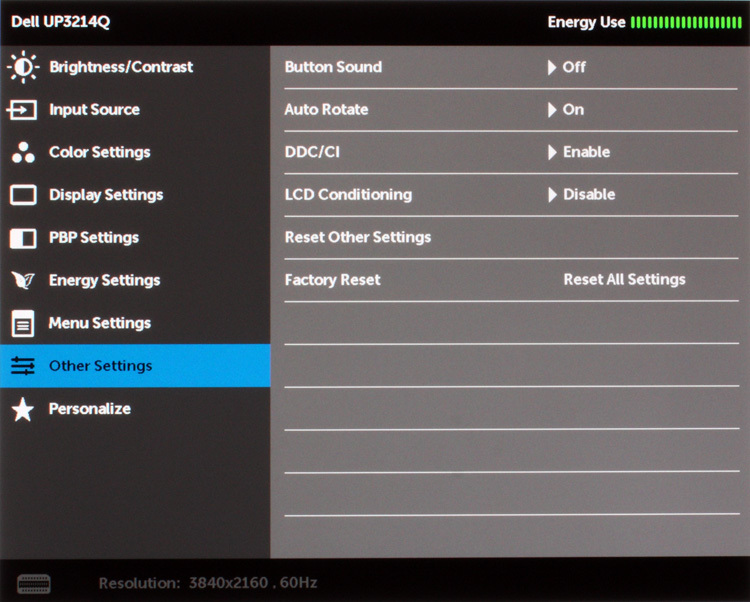
Task: Expand the DDC/CI arrow
Action: point(552,153)
